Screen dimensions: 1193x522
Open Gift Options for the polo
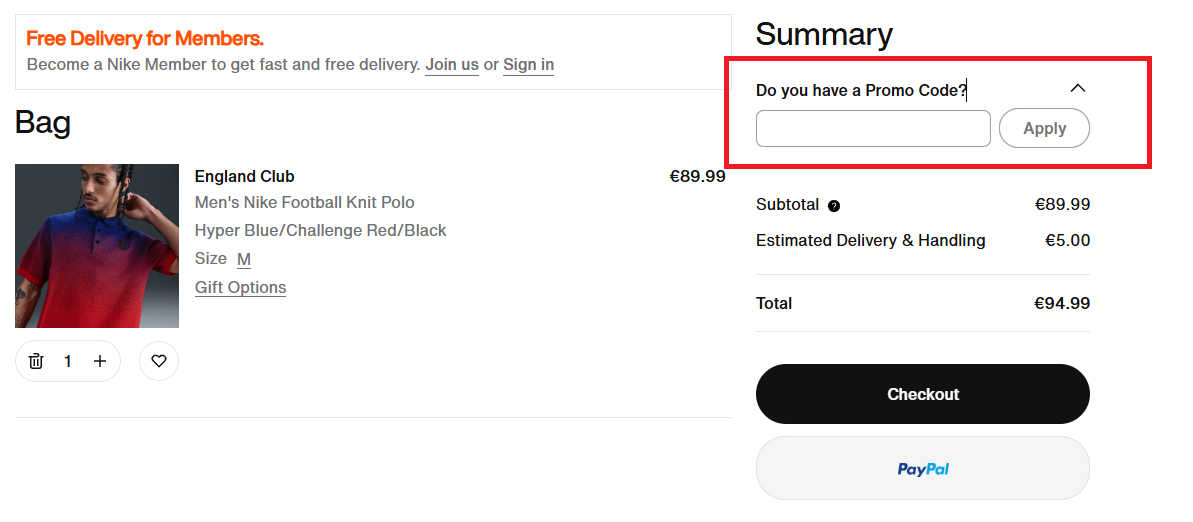pyautogui.click(x=240, y=288)
